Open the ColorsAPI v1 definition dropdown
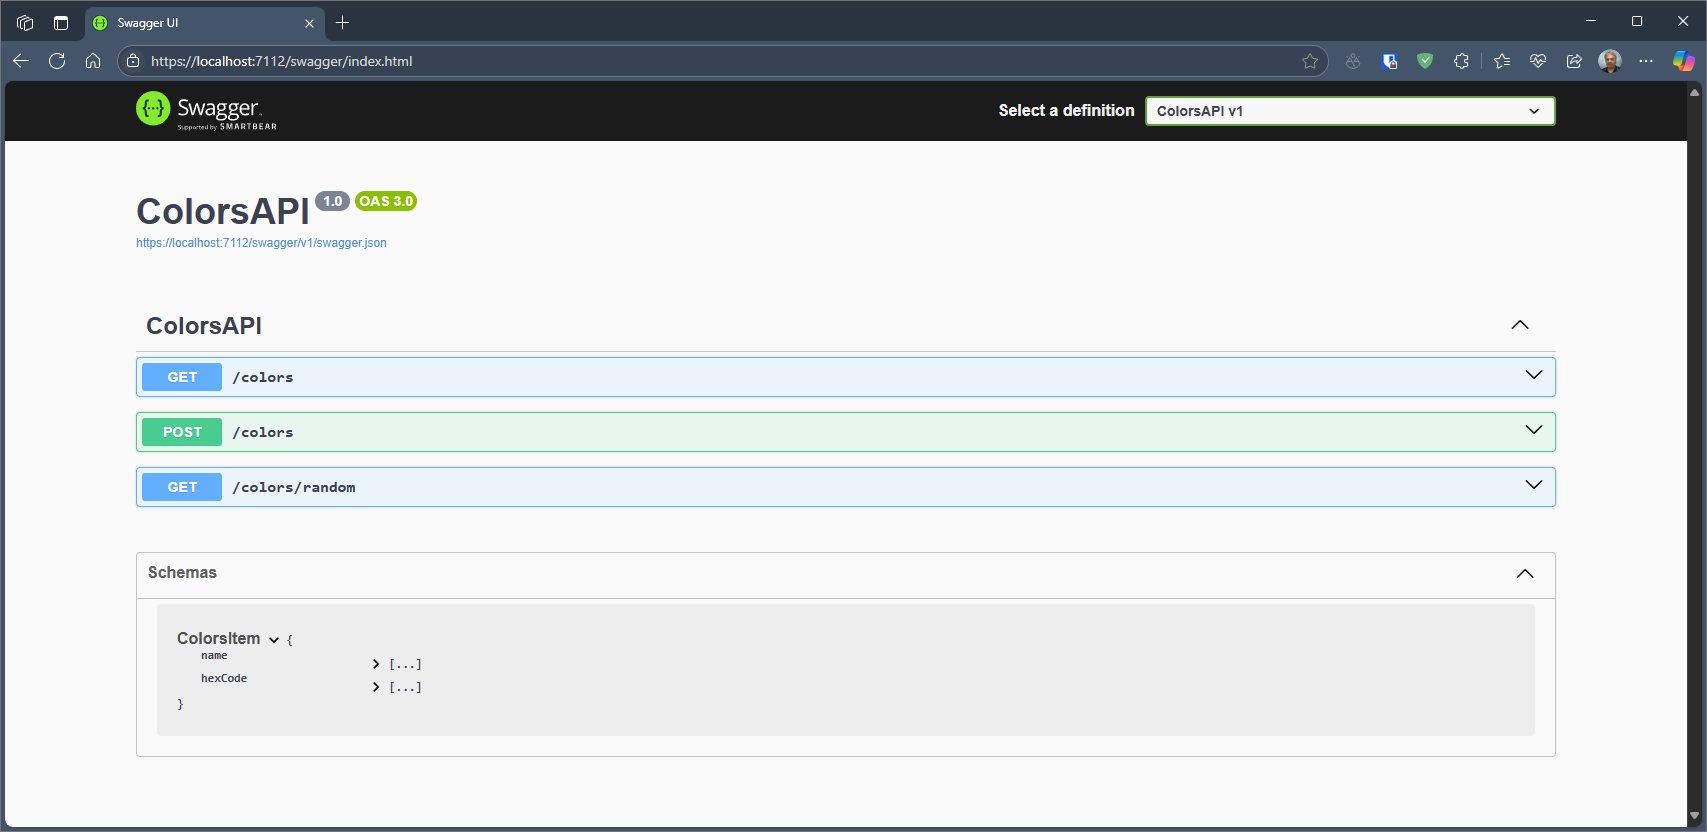The width and height of the screenshot is (1707, 832). [x=1349, y=111]
